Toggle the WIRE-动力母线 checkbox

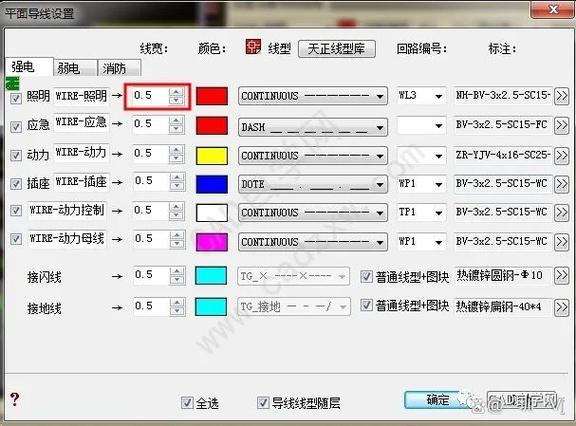[15, 239]
